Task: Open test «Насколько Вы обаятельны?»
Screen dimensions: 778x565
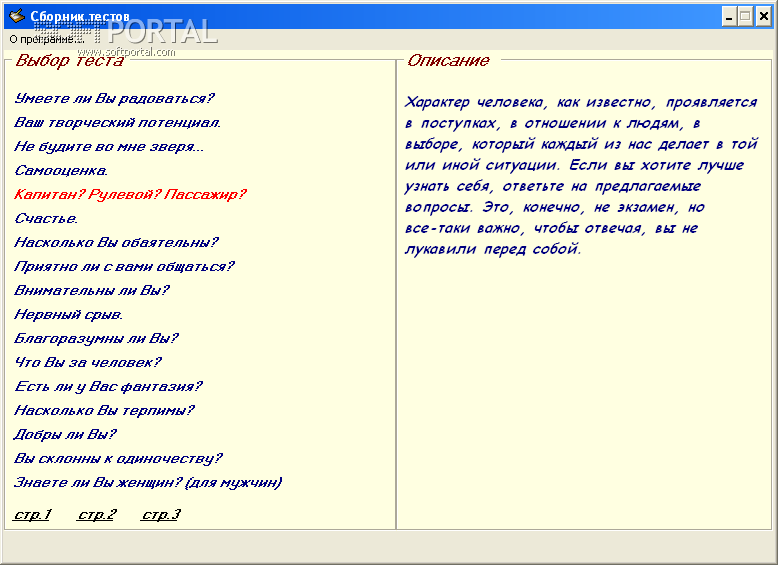Action: tap(116, 243)
